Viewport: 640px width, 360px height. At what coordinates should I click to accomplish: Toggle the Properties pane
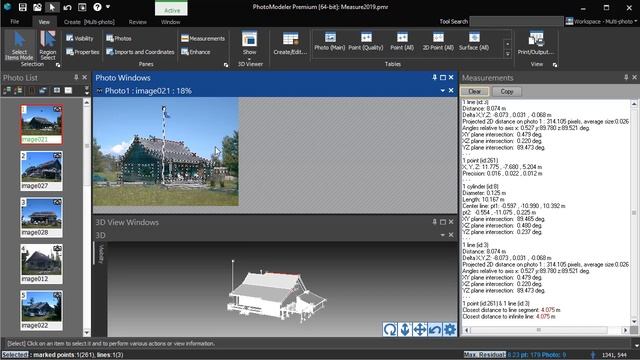point(83,52)
